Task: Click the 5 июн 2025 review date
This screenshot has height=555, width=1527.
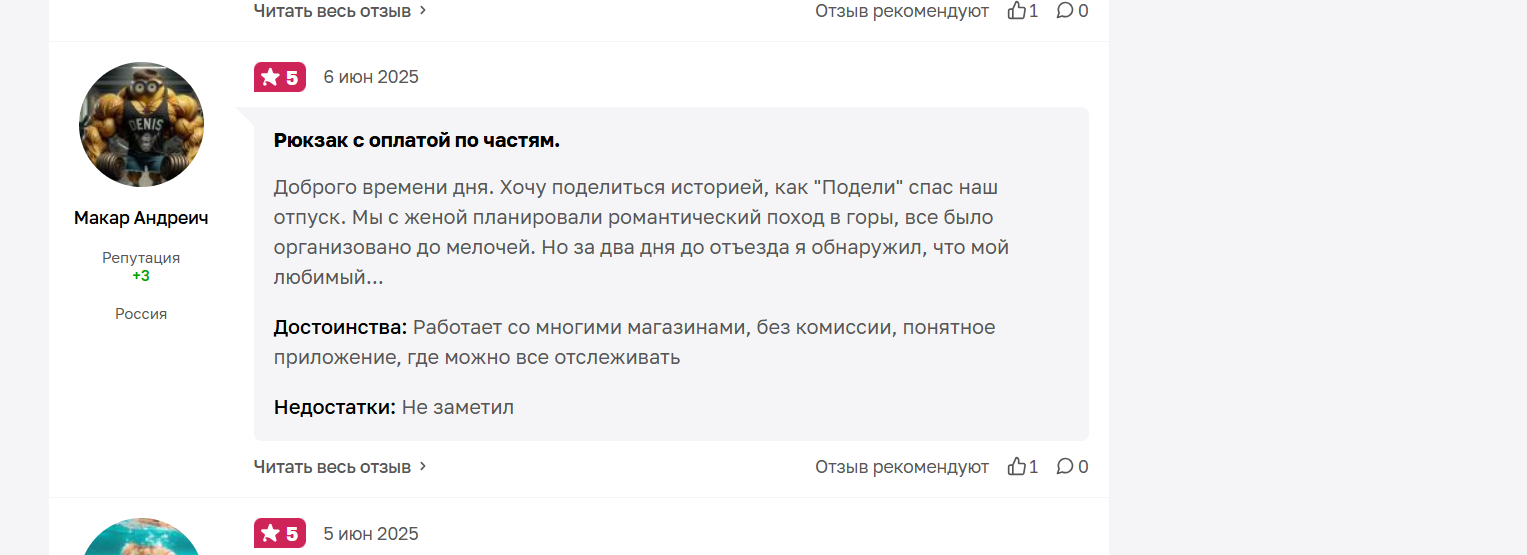Action: point(371,534)
